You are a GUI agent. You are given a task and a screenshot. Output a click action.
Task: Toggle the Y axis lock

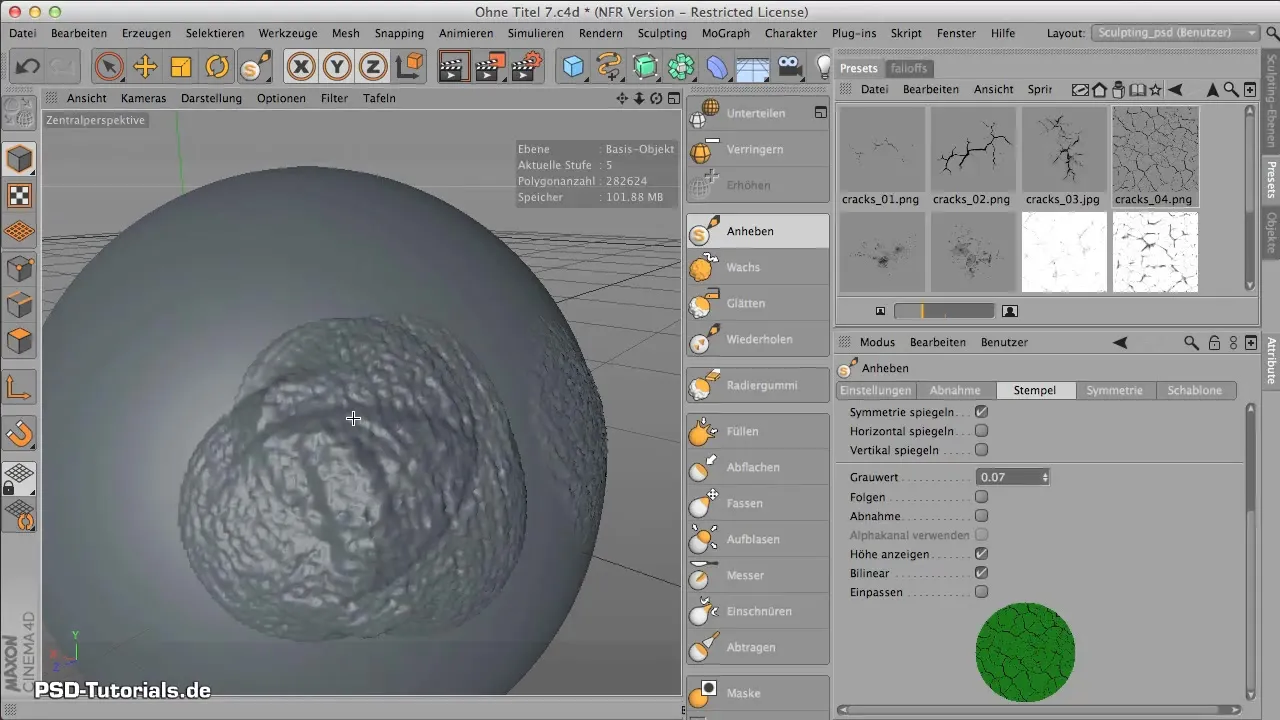coord(337,67)
